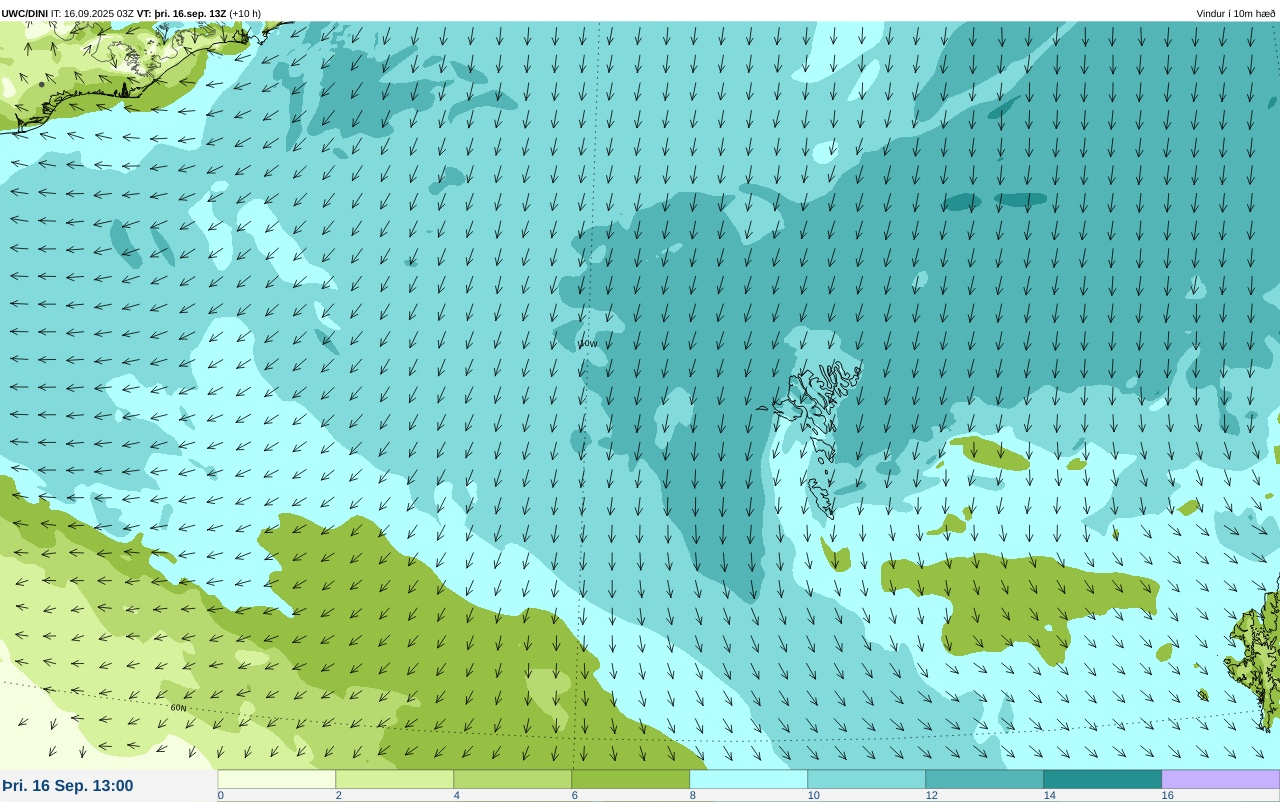
Task: Click the pale cyan 8–10 legend swatch
Action: coord(749,779)
